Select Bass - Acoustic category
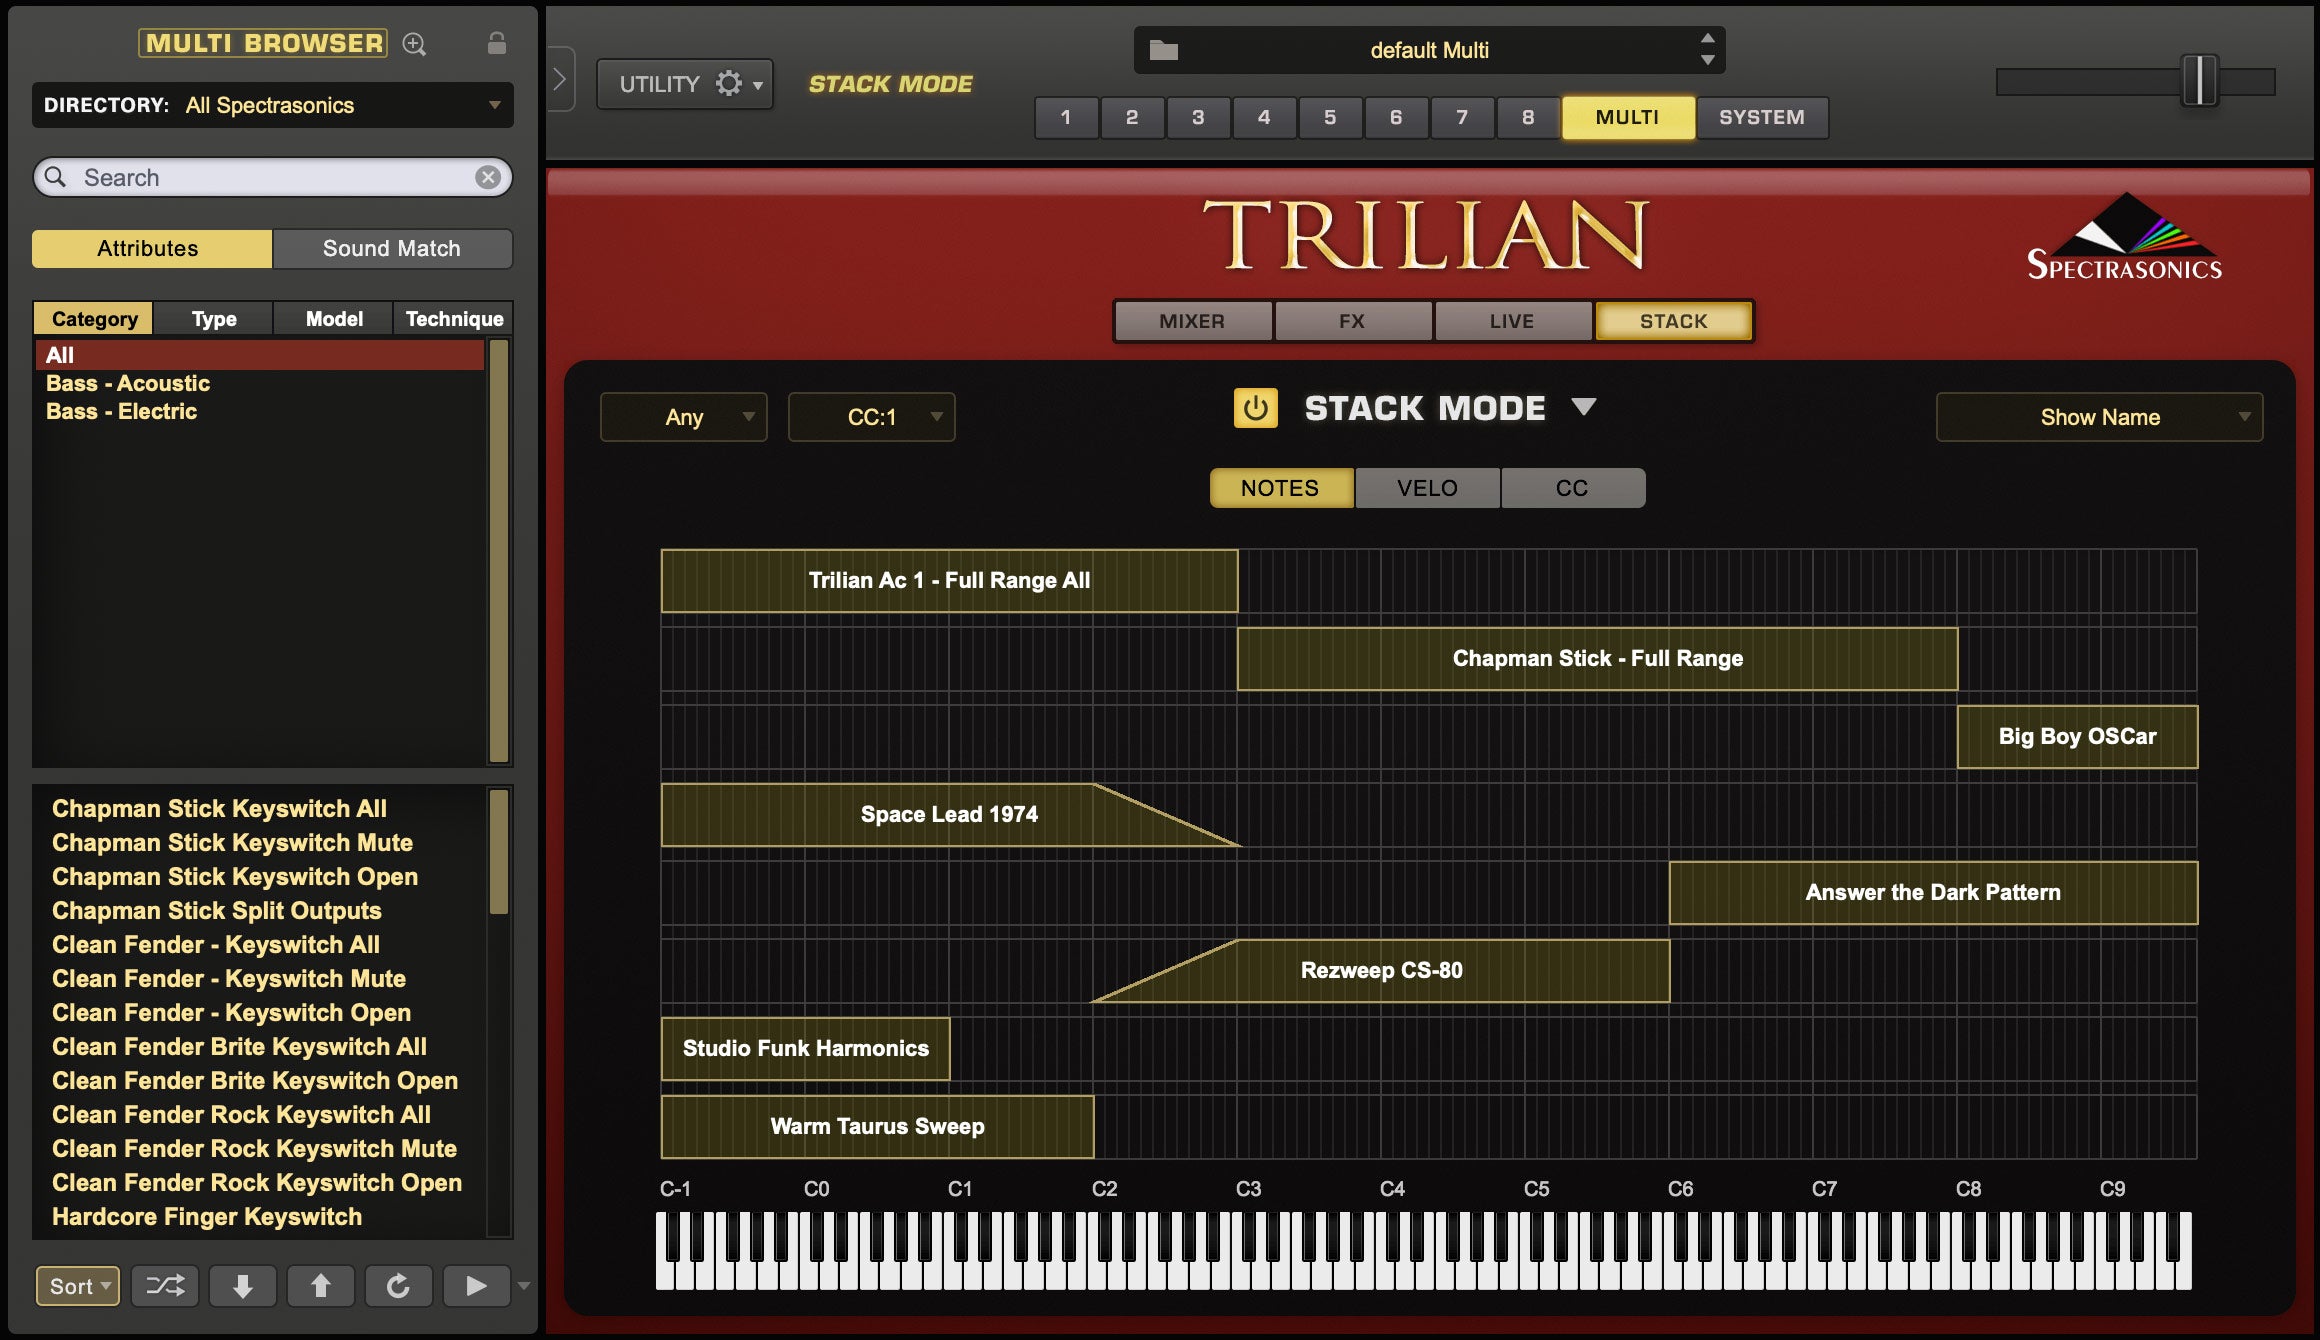The width and height of the screenshot is (2320, 1340). (x=126, y=381)
